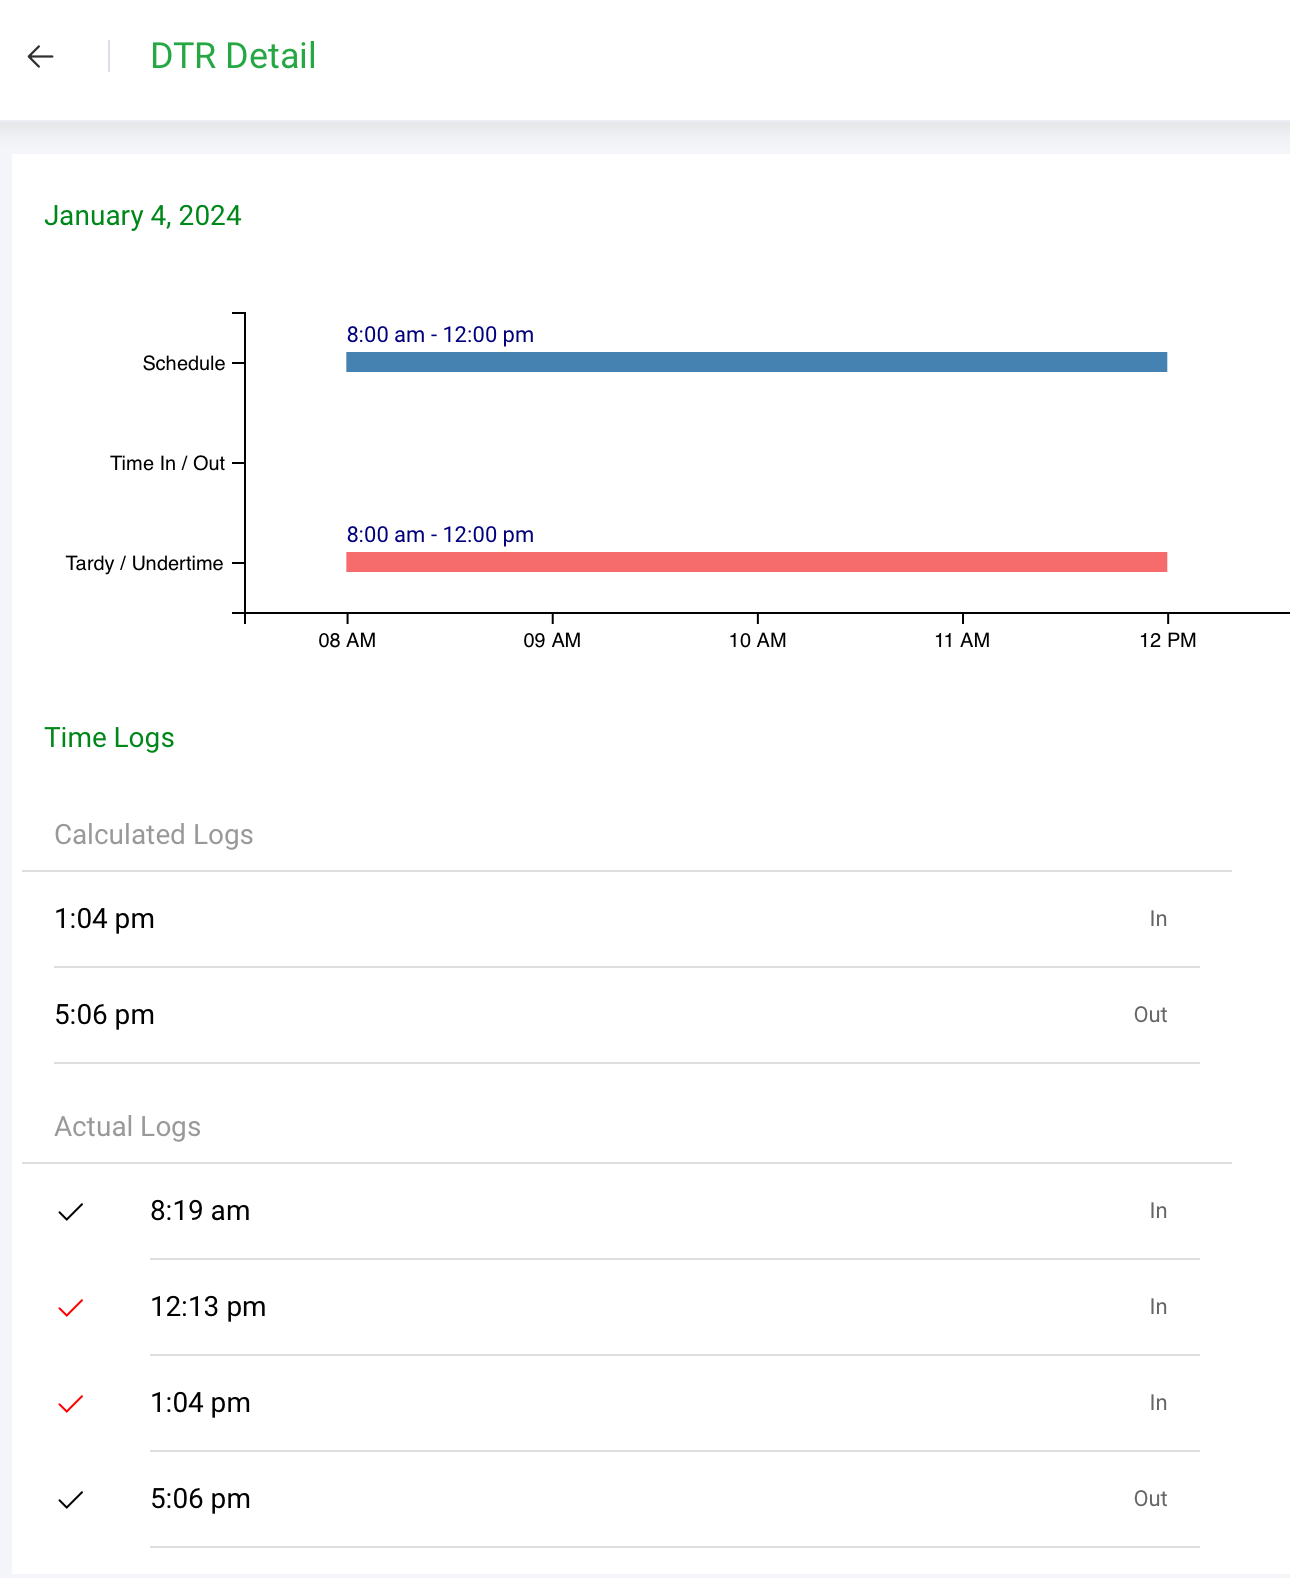Click the 12 PM axis tick label

(x=1167, y=641)
